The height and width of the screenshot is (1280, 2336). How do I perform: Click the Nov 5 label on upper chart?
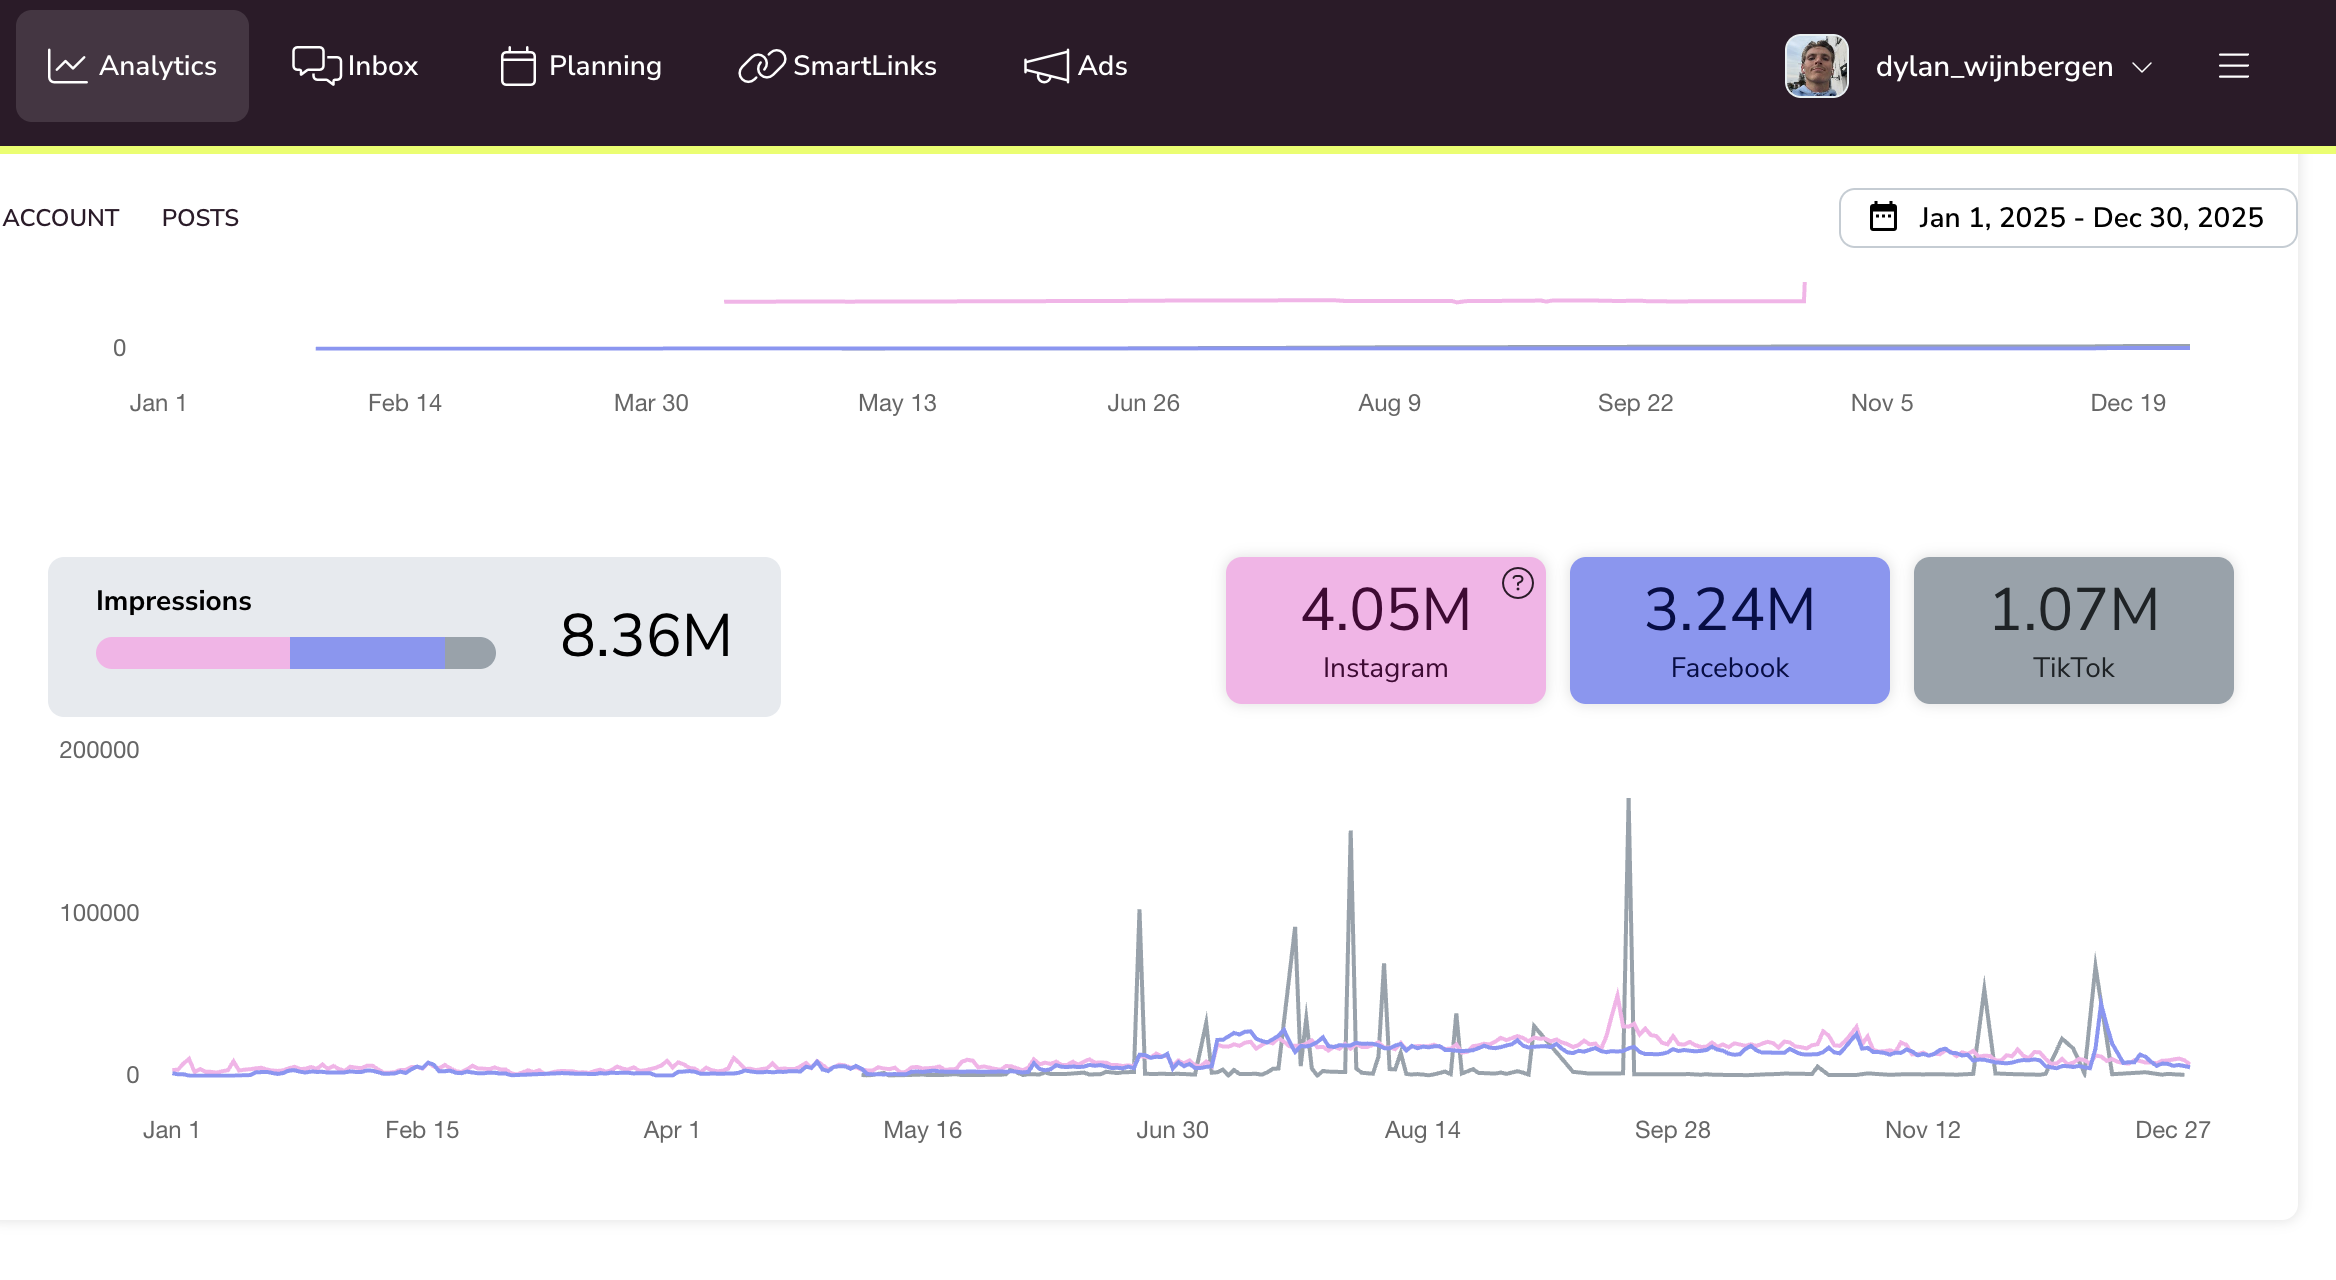(x=1882, y=403)
